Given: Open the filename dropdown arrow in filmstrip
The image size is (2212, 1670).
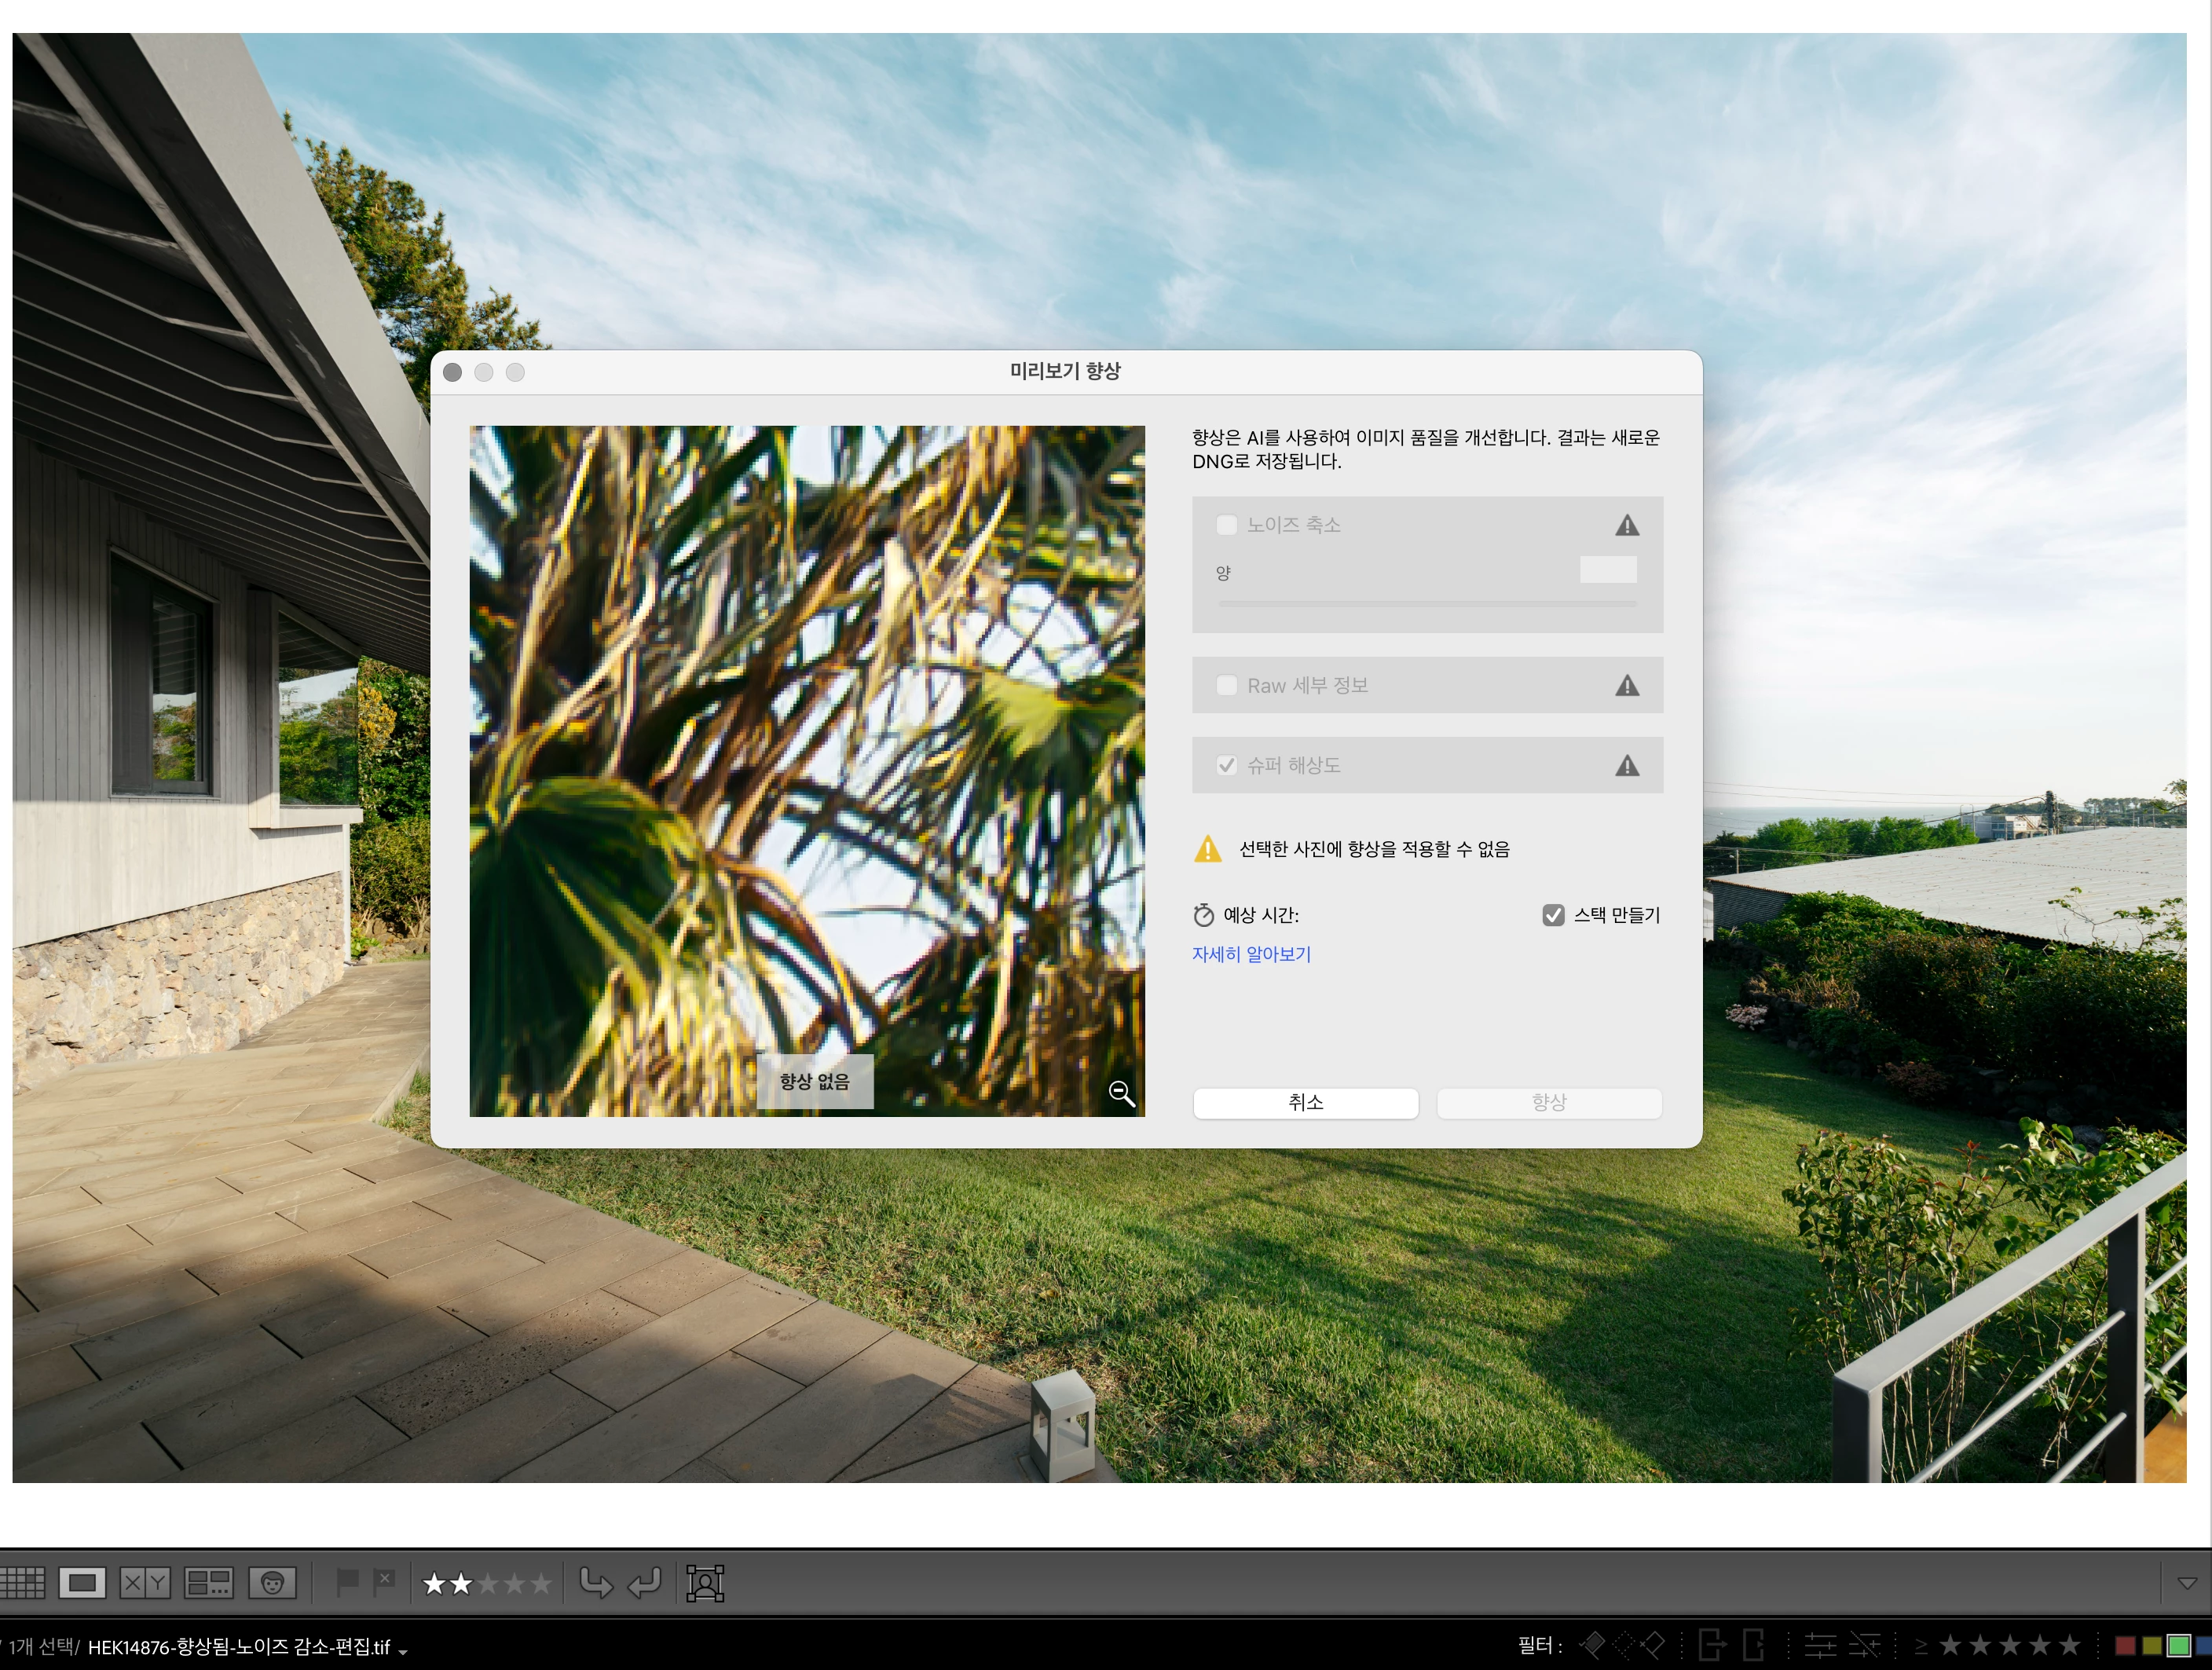Looking at the screenshot, I should [403, 1651].
